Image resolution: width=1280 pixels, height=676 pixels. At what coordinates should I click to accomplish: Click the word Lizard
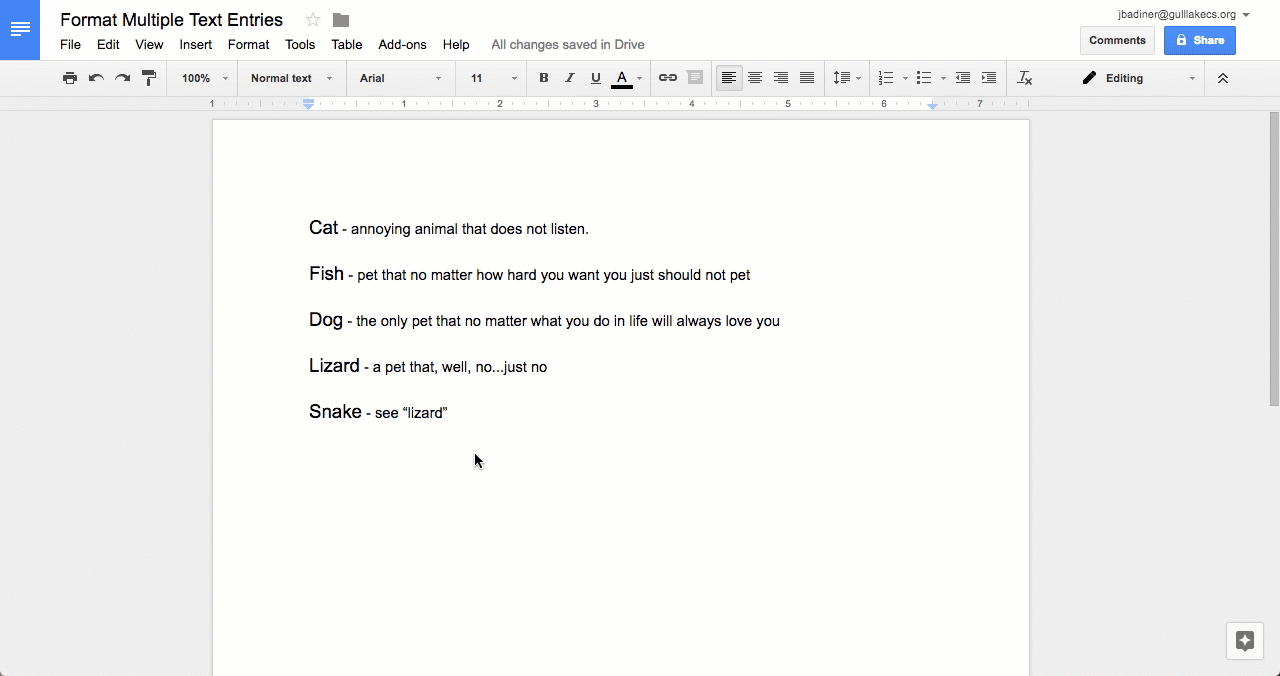pyautogui.click(x=334, y=366)
